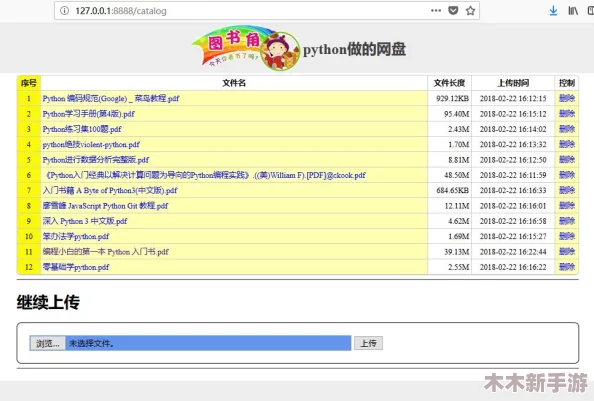Click the address bar URL 127.0.0.1:8888/catalog
This screenshot has height=401, width=594.
[x=121, y=11]
